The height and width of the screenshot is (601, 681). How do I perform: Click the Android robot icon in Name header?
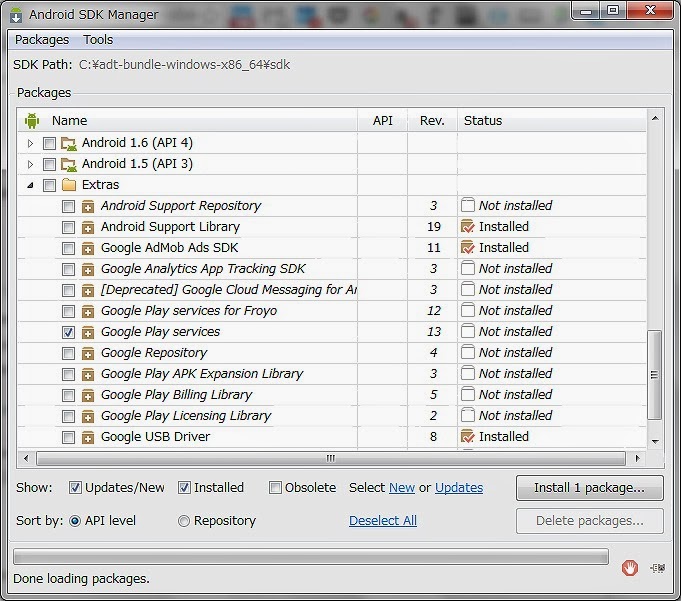point(32,121)
